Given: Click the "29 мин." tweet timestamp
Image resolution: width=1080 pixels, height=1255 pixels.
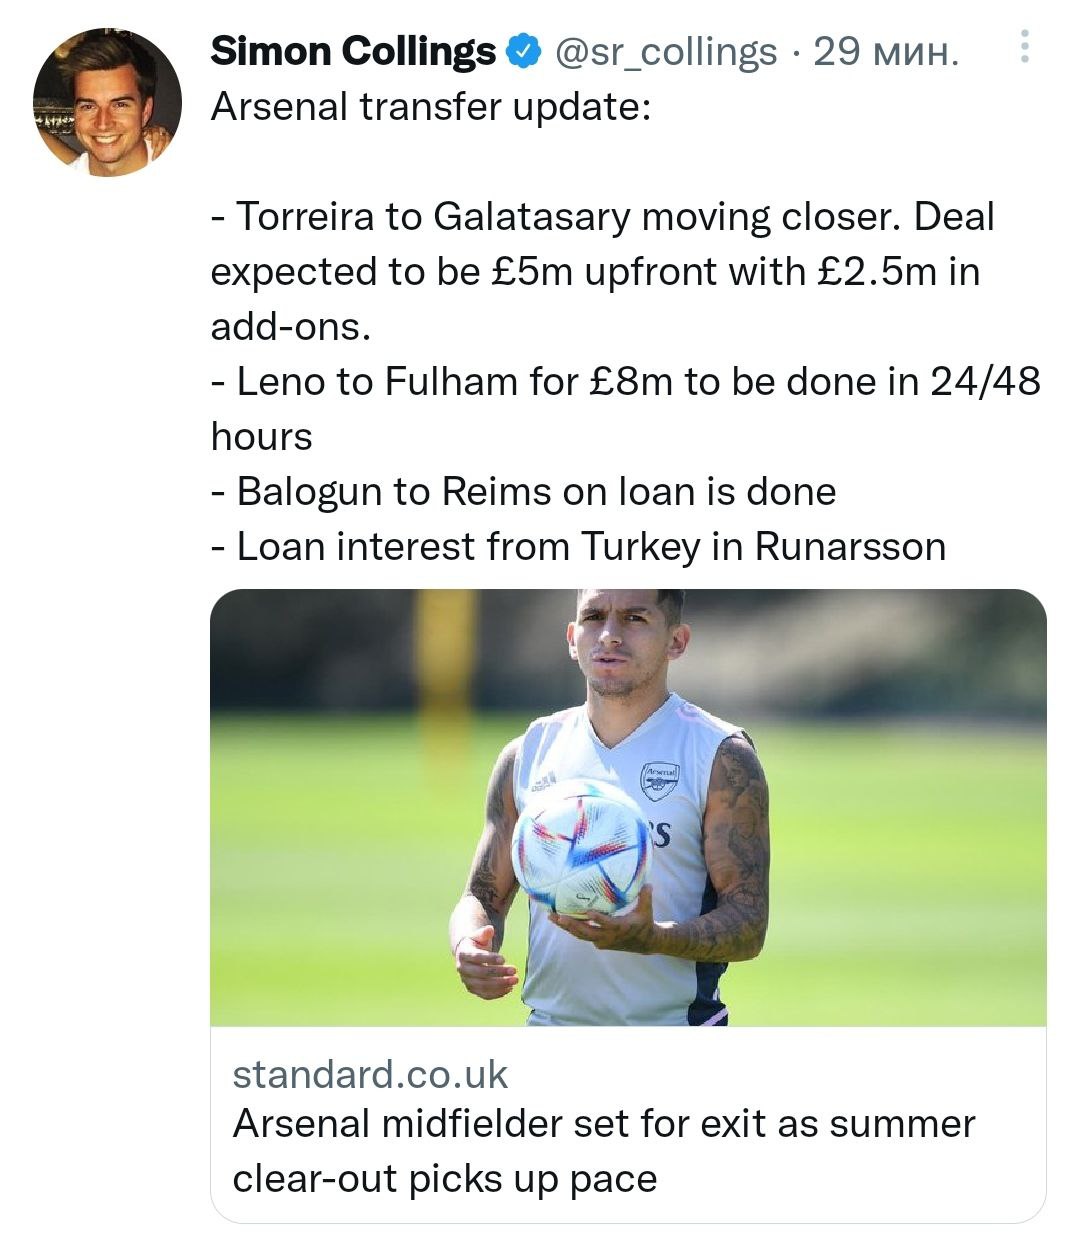Looking at the screenshot, I should [886, 51].
